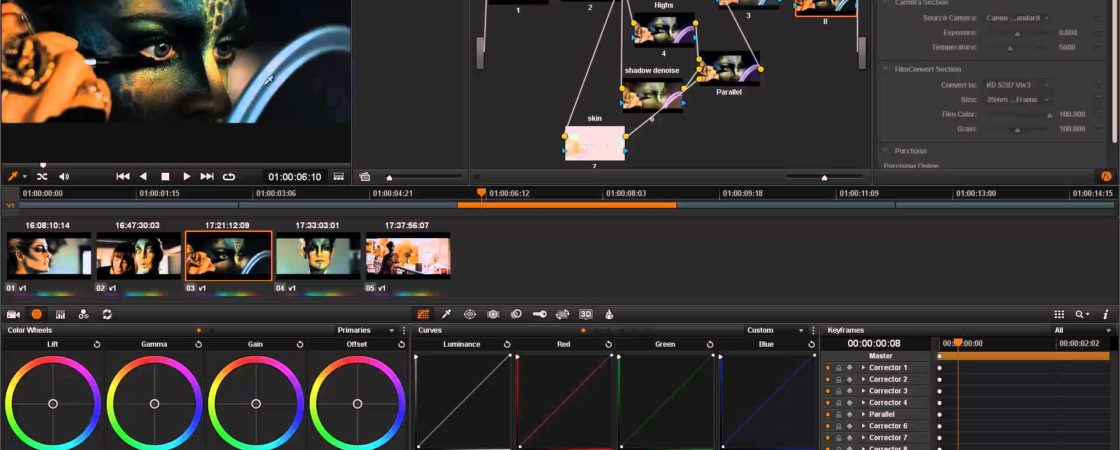
Task: Reset the Offset color wheel
Action: 401,344
